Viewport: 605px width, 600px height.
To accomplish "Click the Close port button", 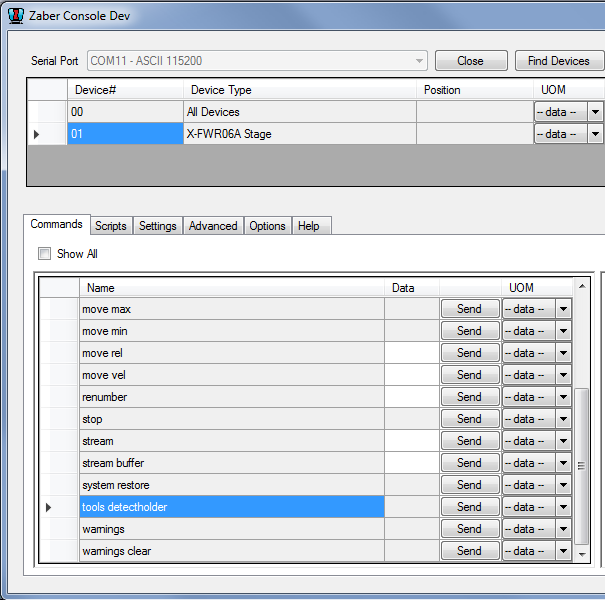I will (x=471, y=61).
